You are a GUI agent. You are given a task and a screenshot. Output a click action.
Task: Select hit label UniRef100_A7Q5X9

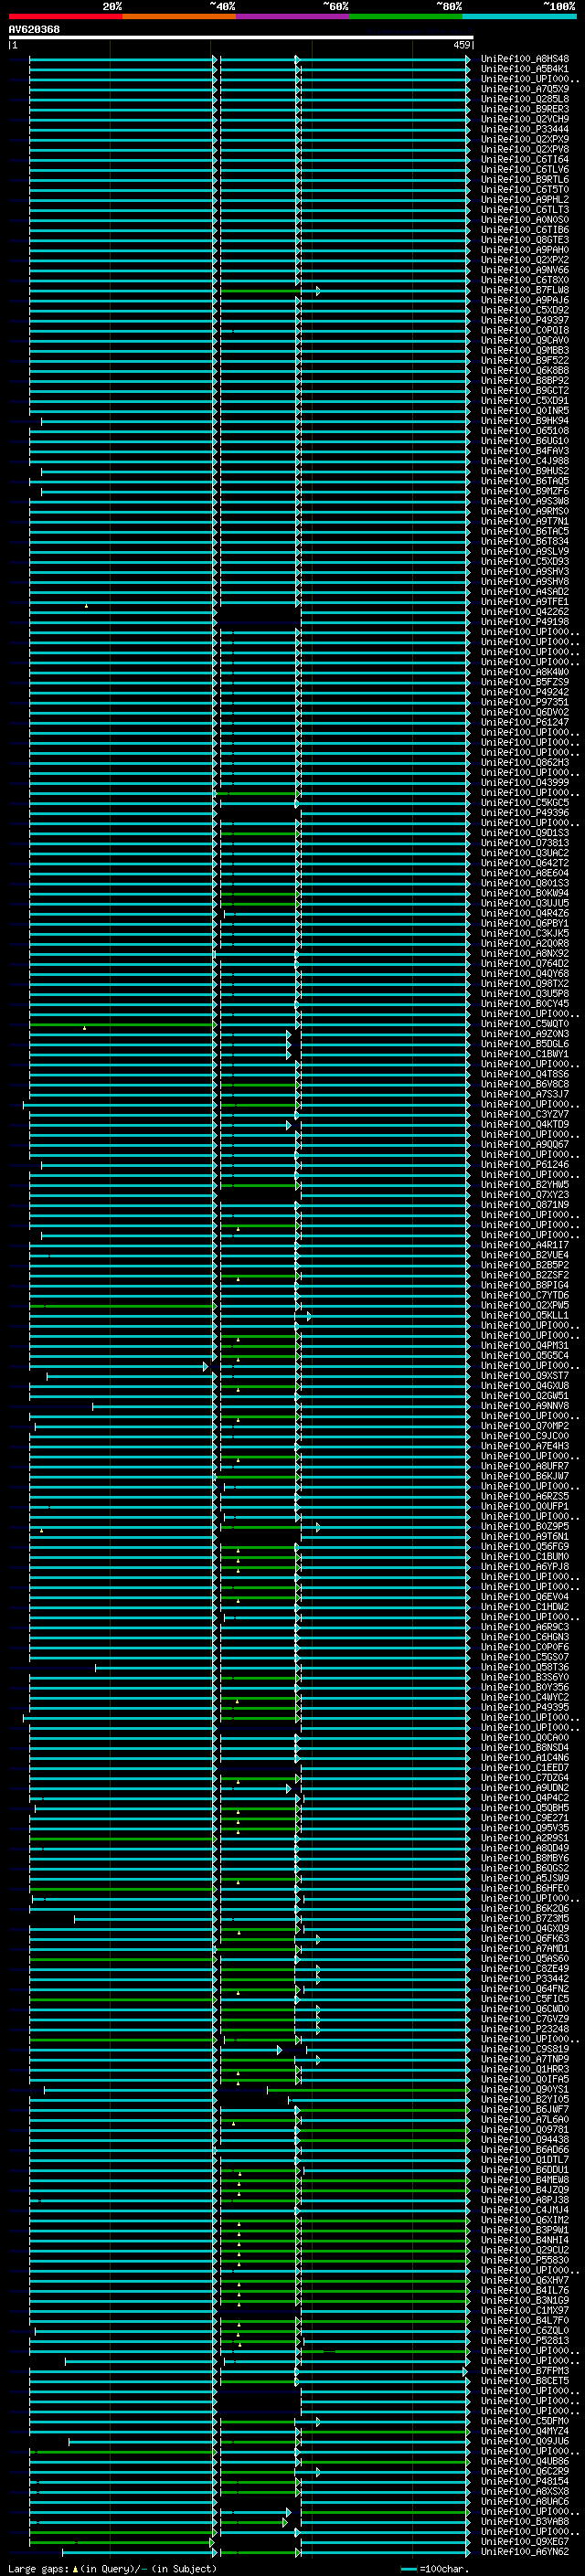[525, 89]
